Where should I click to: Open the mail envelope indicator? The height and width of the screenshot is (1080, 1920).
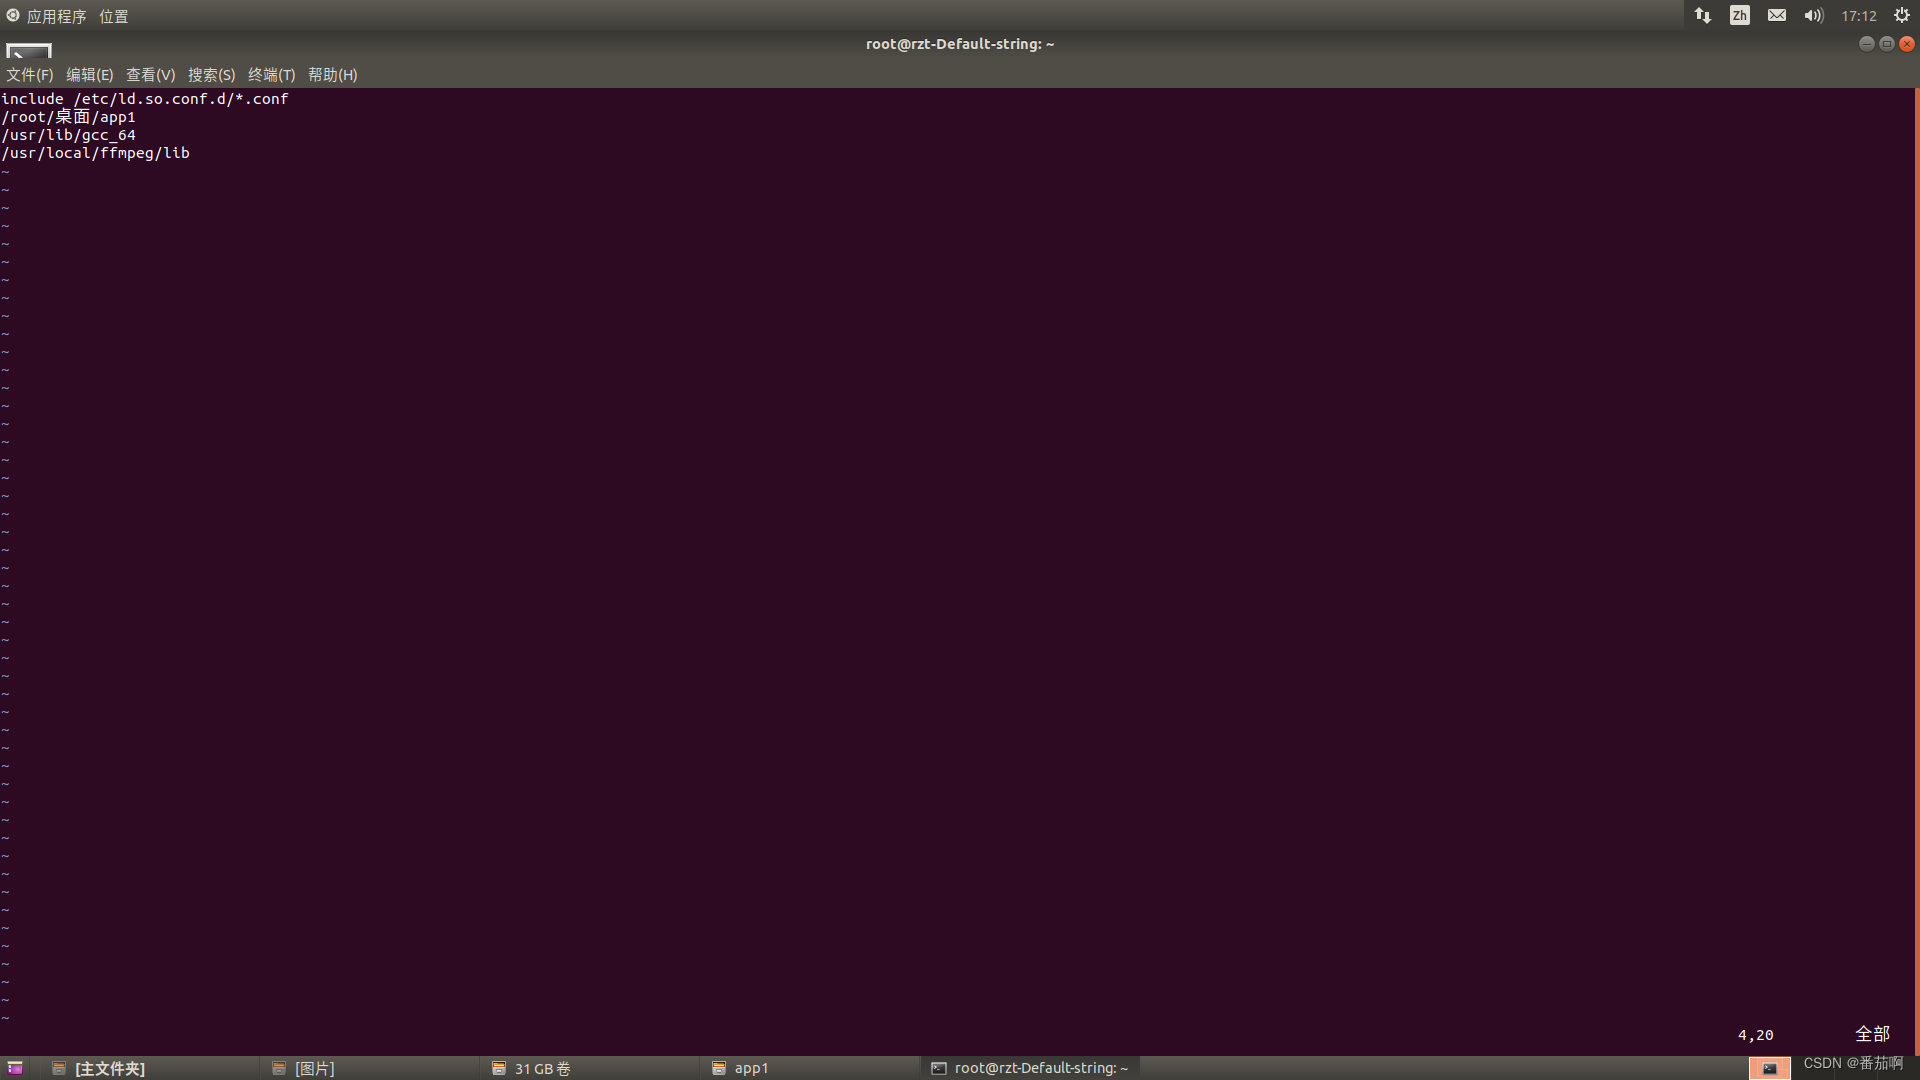[1776, 15]
